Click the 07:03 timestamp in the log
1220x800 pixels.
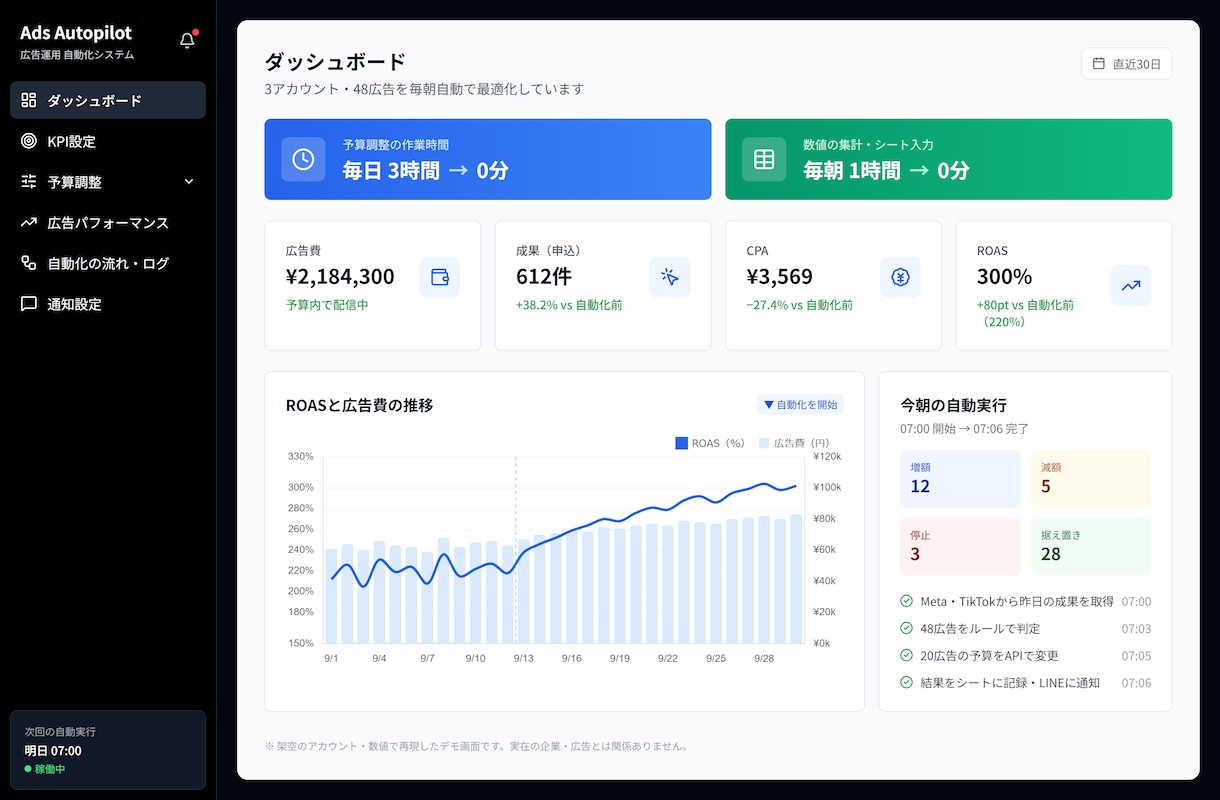(x=1136, y=628)
